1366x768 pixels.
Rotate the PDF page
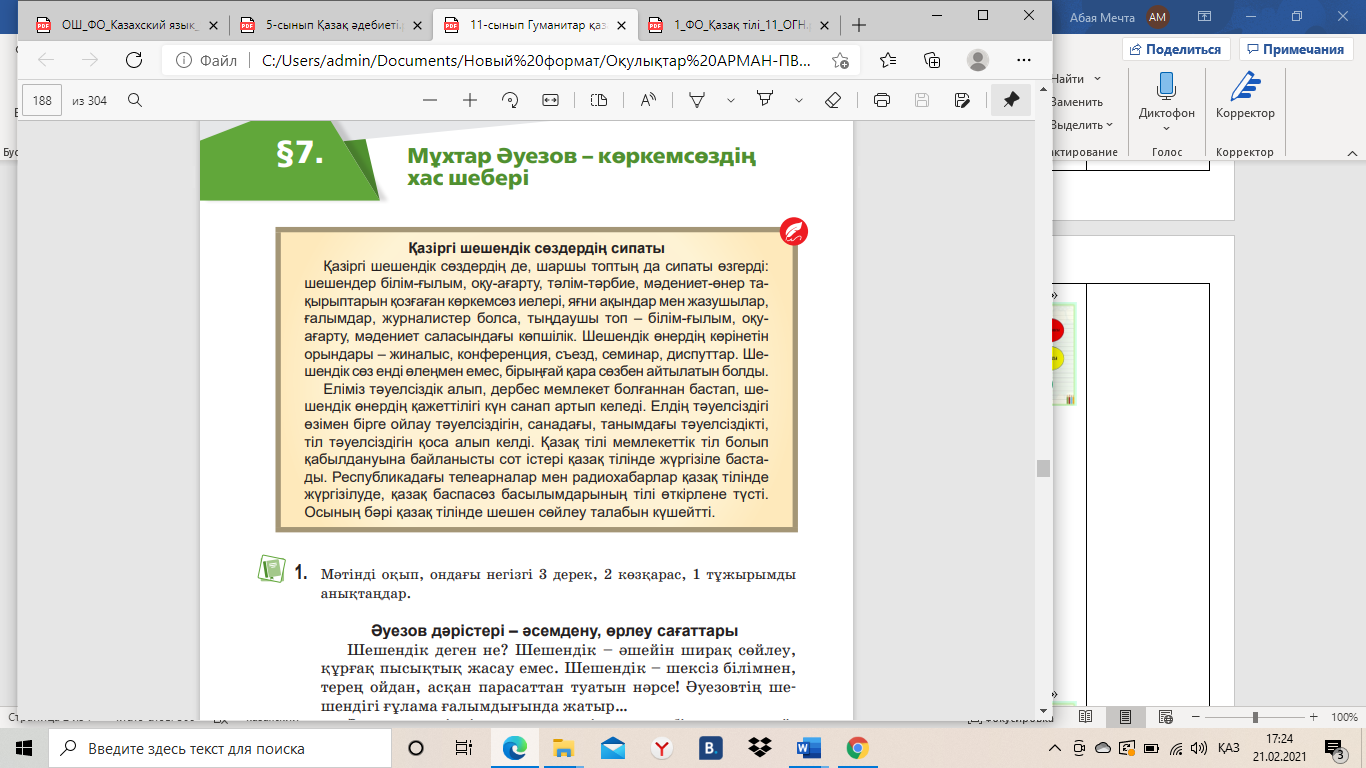(x=510, y=100)
